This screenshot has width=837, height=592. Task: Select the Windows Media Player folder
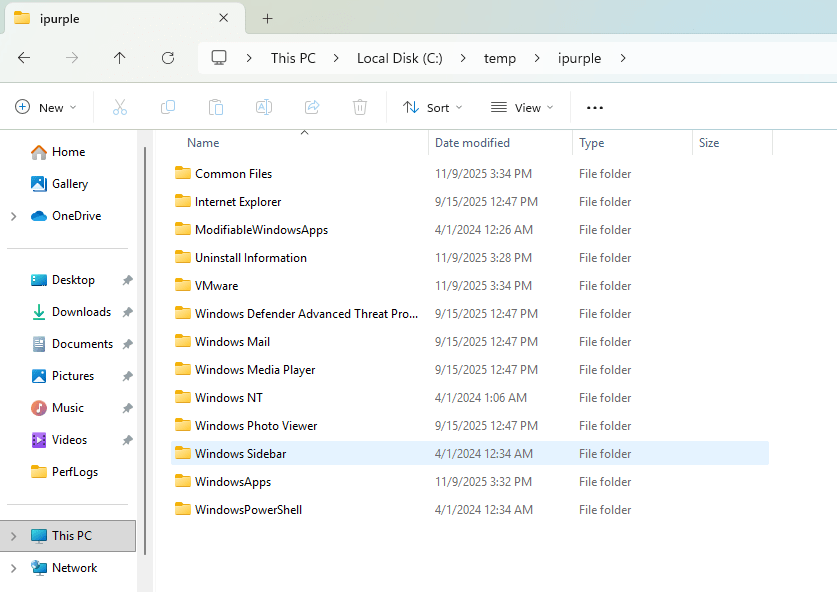[x=255, y=370]
